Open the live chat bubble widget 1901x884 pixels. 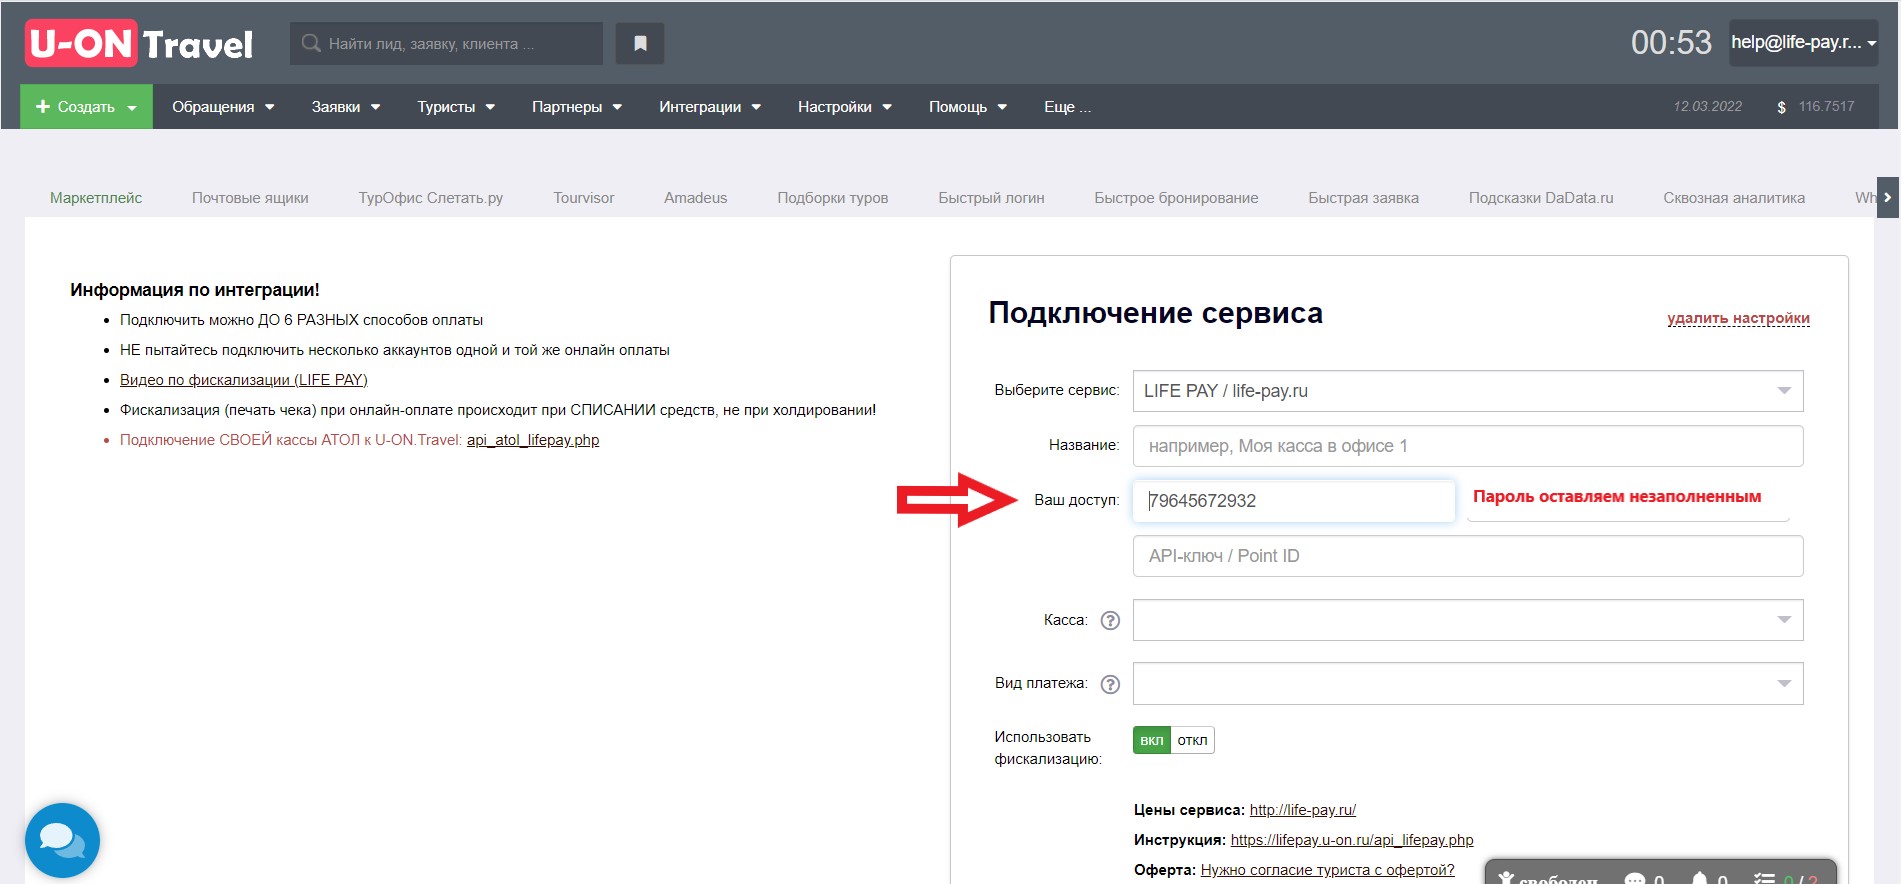click(62, 840)
